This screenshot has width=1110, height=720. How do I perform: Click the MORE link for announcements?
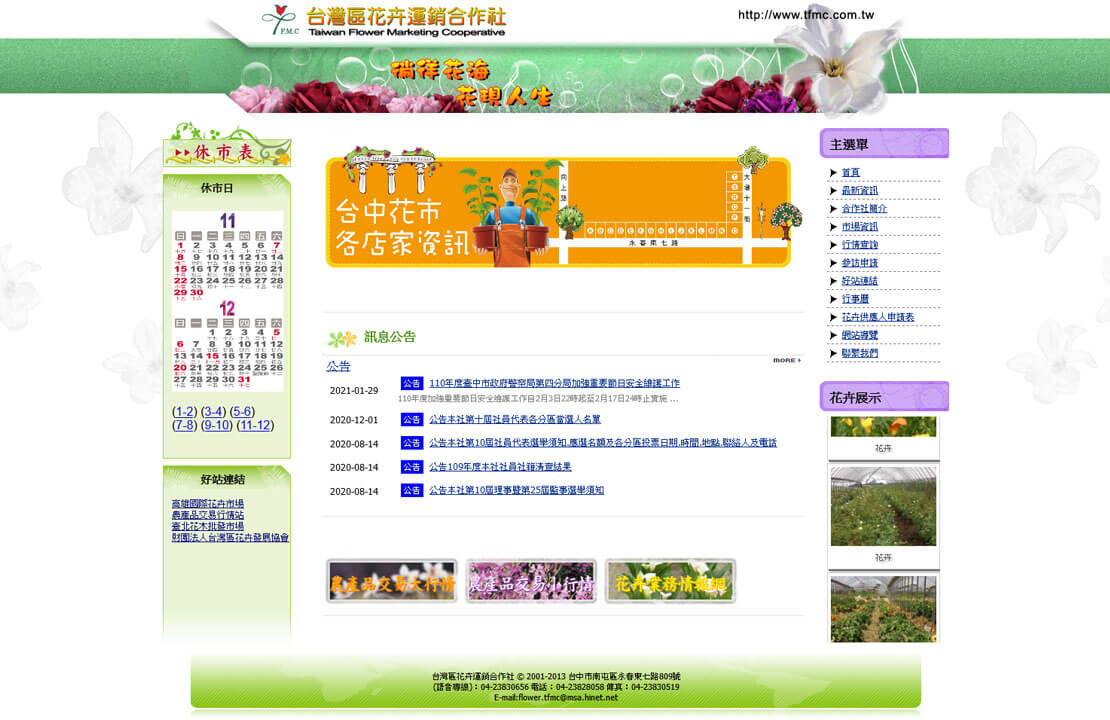786,360
